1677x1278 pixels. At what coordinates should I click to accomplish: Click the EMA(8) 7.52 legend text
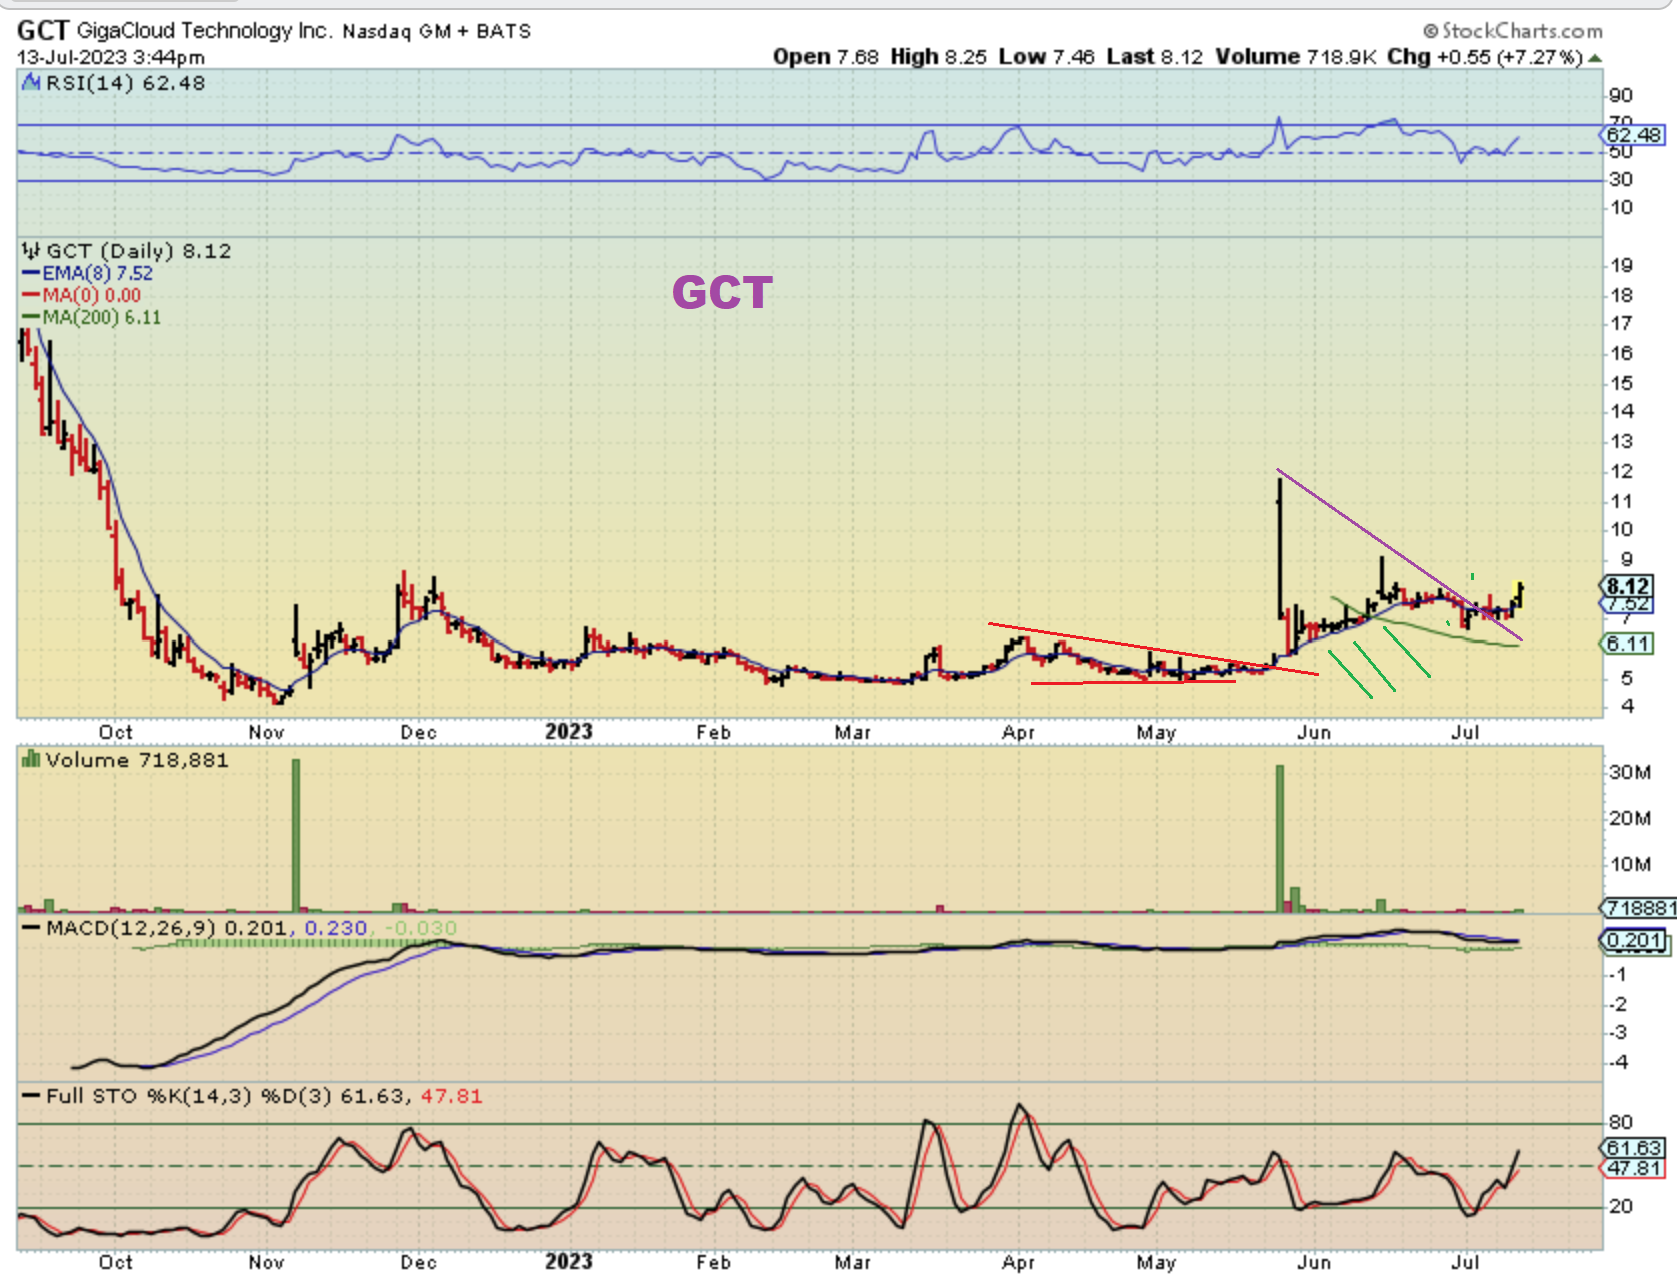98,273
